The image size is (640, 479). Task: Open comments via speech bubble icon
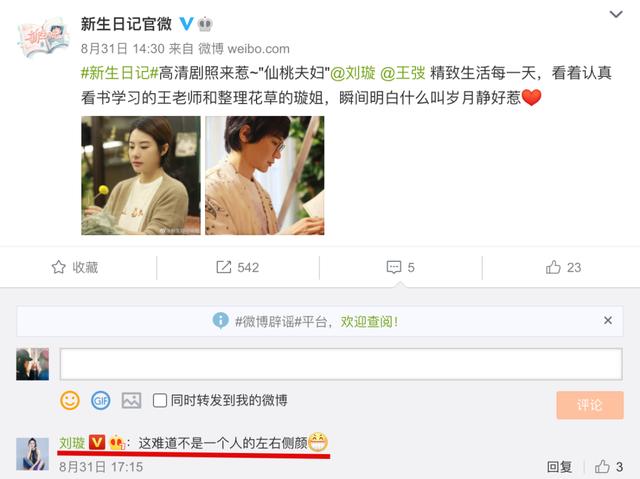click(393, 267)
